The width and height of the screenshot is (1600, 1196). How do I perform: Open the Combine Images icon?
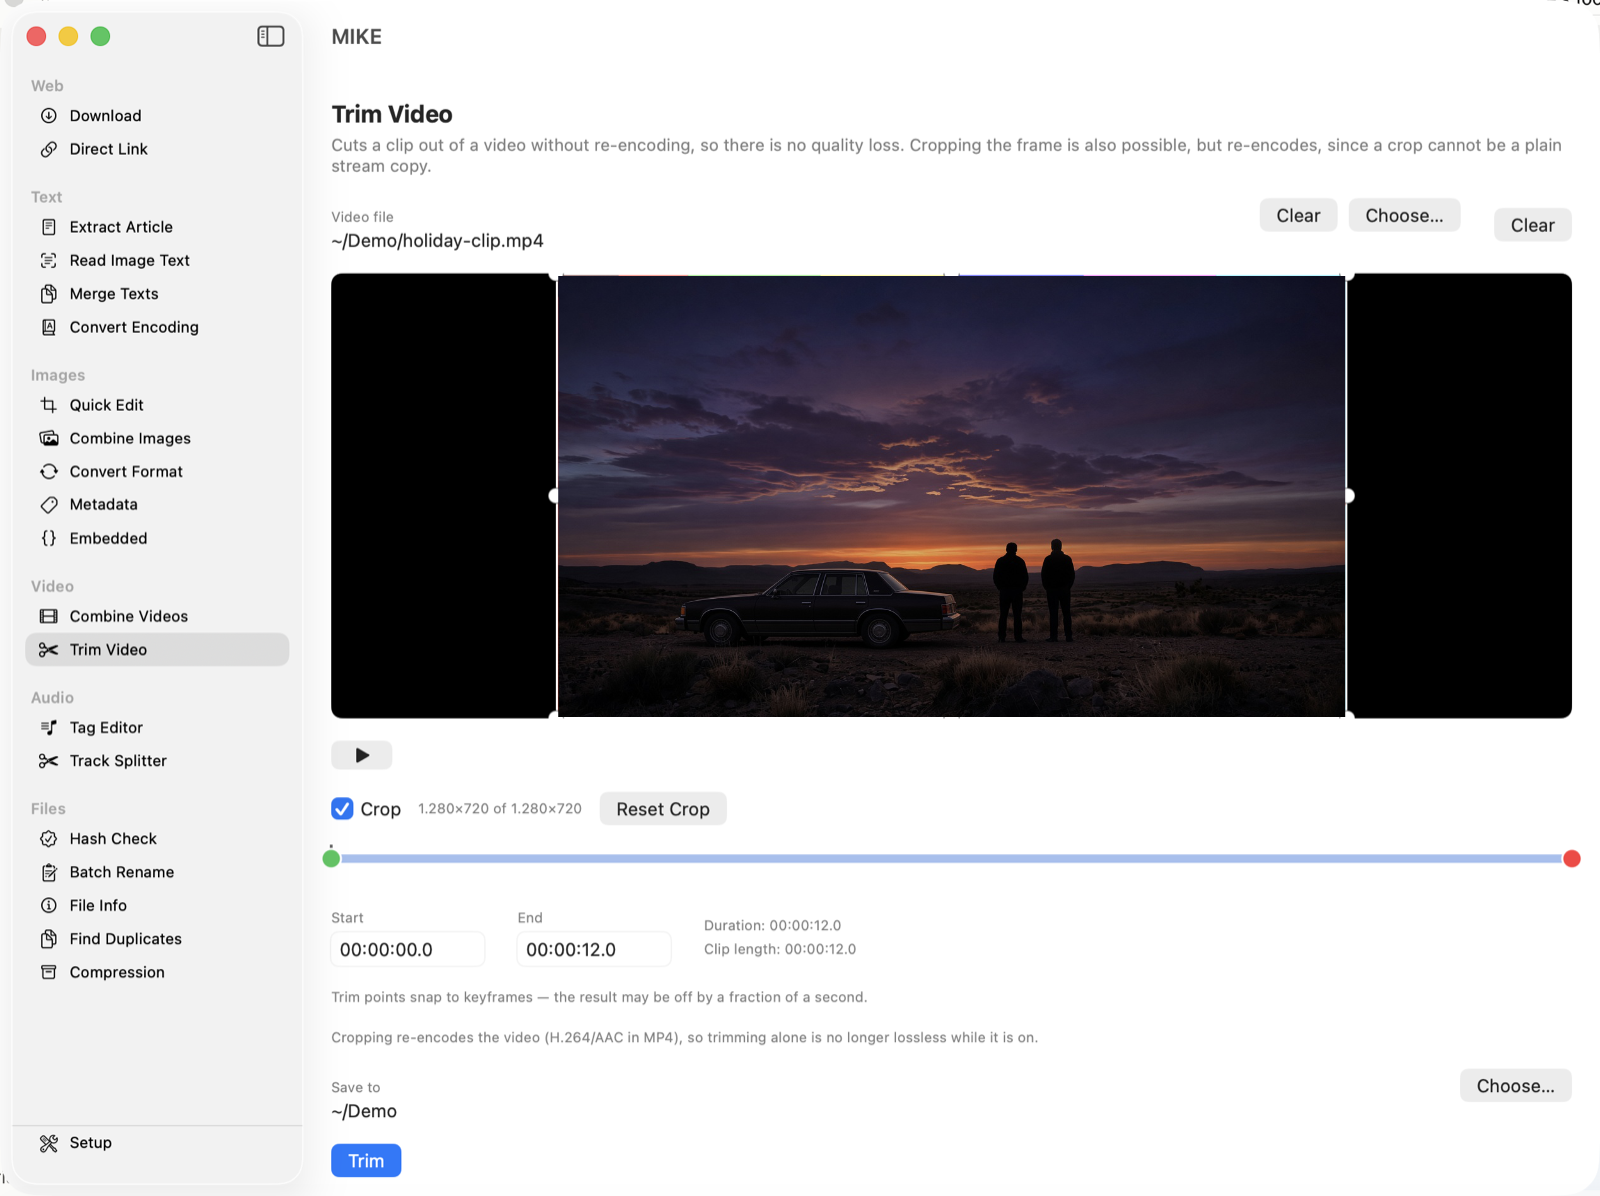click(x=48, y=438)
